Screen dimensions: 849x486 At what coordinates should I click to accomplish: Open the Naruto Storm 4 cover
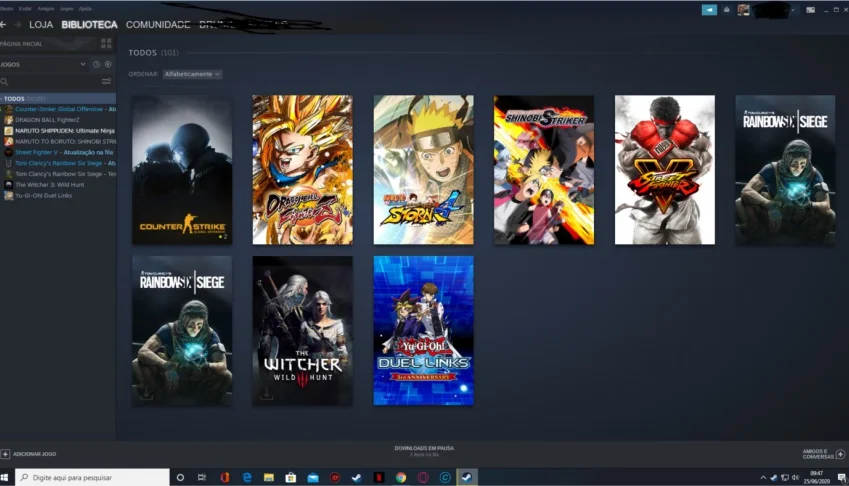(x=423, y=170)
